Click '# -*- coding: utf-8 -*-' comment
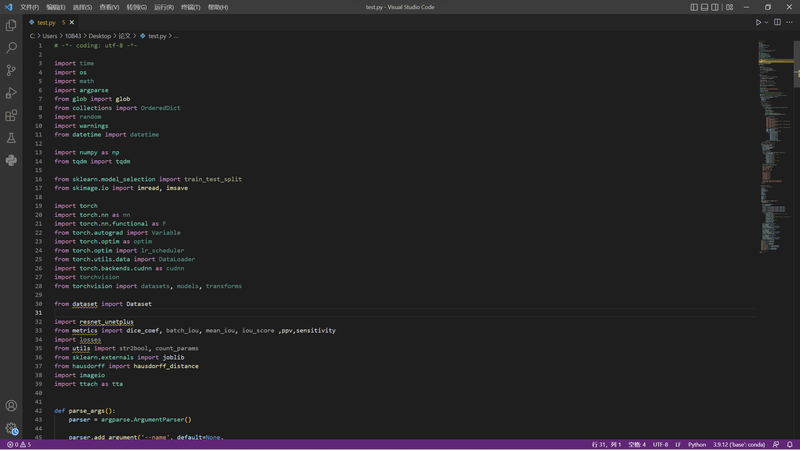The width and height of the screenshot is (800, 450). (95, 45)
